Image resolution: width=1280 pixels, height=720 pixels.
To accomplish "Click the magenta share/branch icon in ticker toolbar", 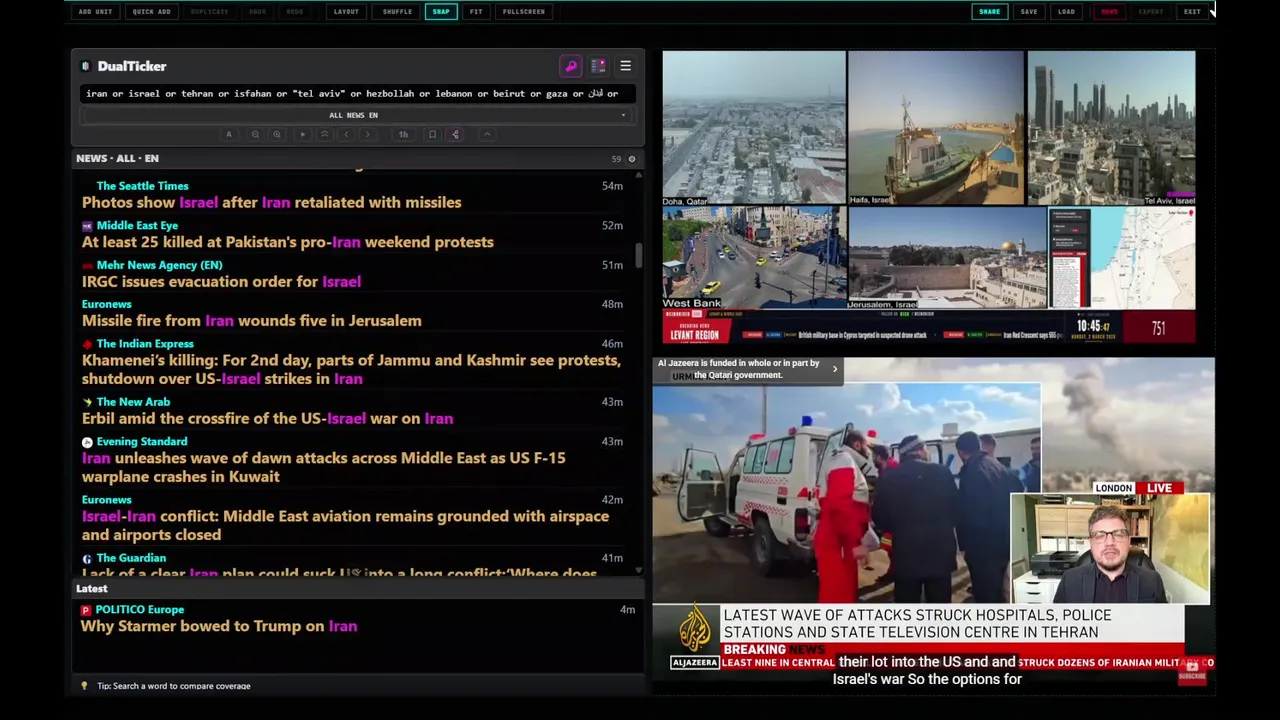I will [x=455, y=135].
